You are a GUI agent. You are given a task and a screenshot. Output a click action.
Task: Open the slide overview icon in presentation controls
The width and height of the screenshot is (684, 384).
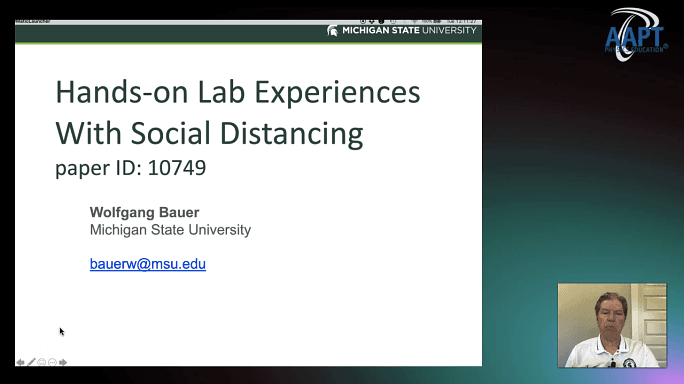[42, 362]
